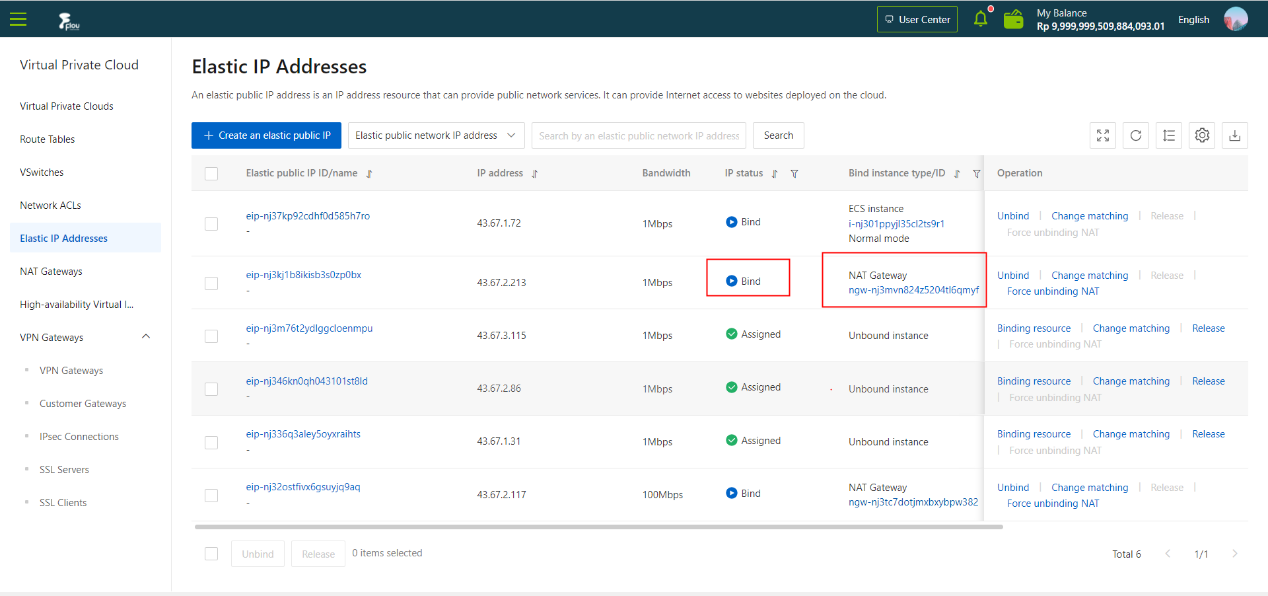Click the company logo in header
Screen dimensions: 1268x596
67,19
